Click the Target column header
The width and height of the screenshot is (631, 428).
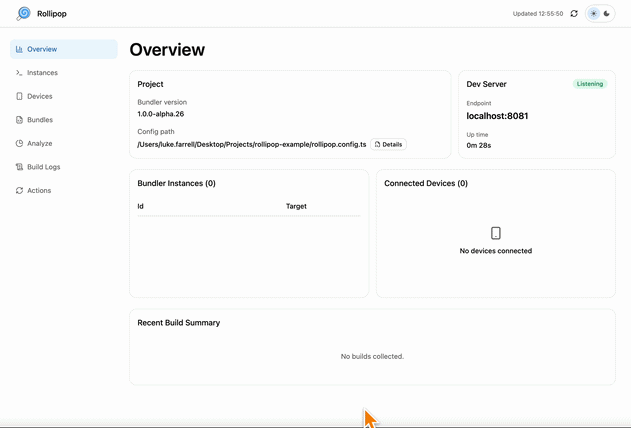[296, 206]
